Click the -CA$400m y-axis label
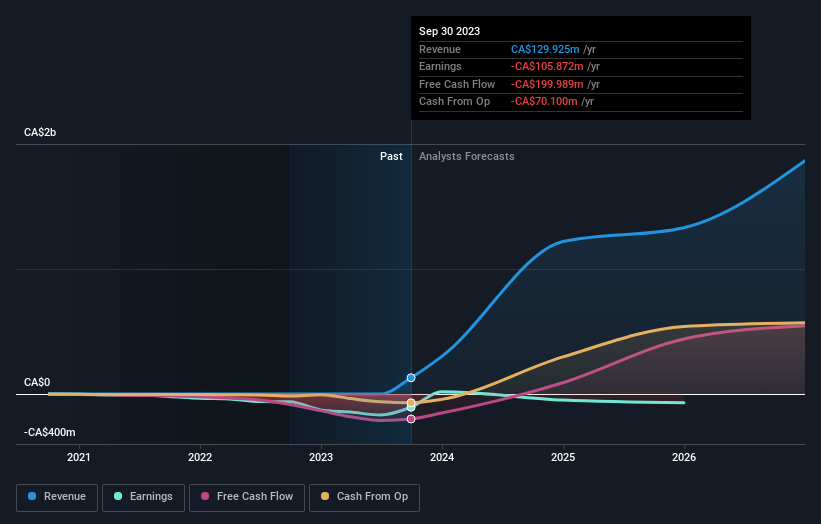The image size is (821, 524). [50, 432]
